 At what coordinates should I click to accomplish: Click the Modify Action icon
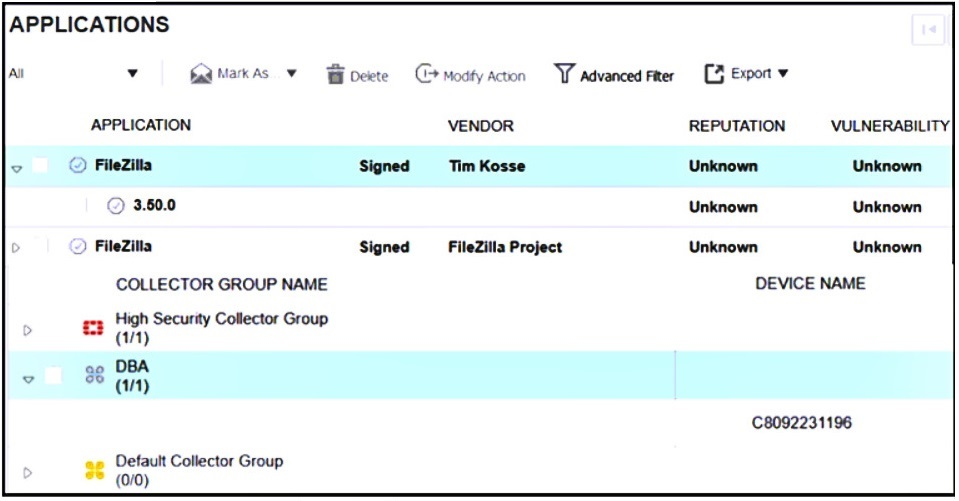pyautogui.click(x=427, y=74)
